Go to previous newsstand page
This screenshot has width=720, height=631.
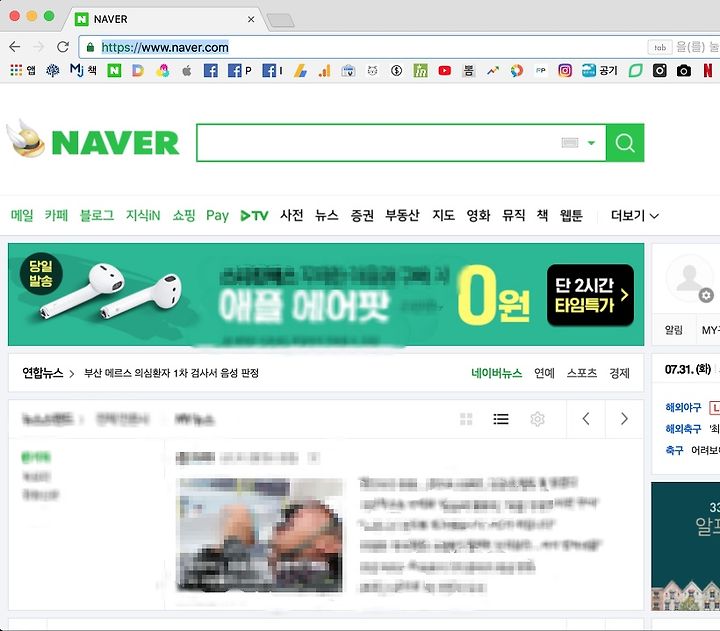pos(586,419)
